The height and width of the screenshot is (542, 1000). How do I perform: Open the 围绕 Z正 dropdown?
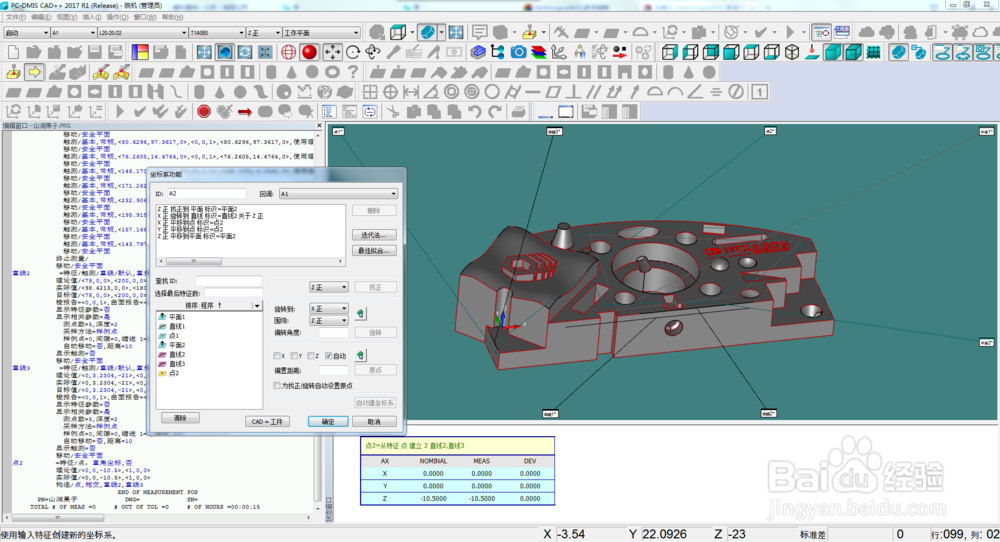(x=328, y=321)
